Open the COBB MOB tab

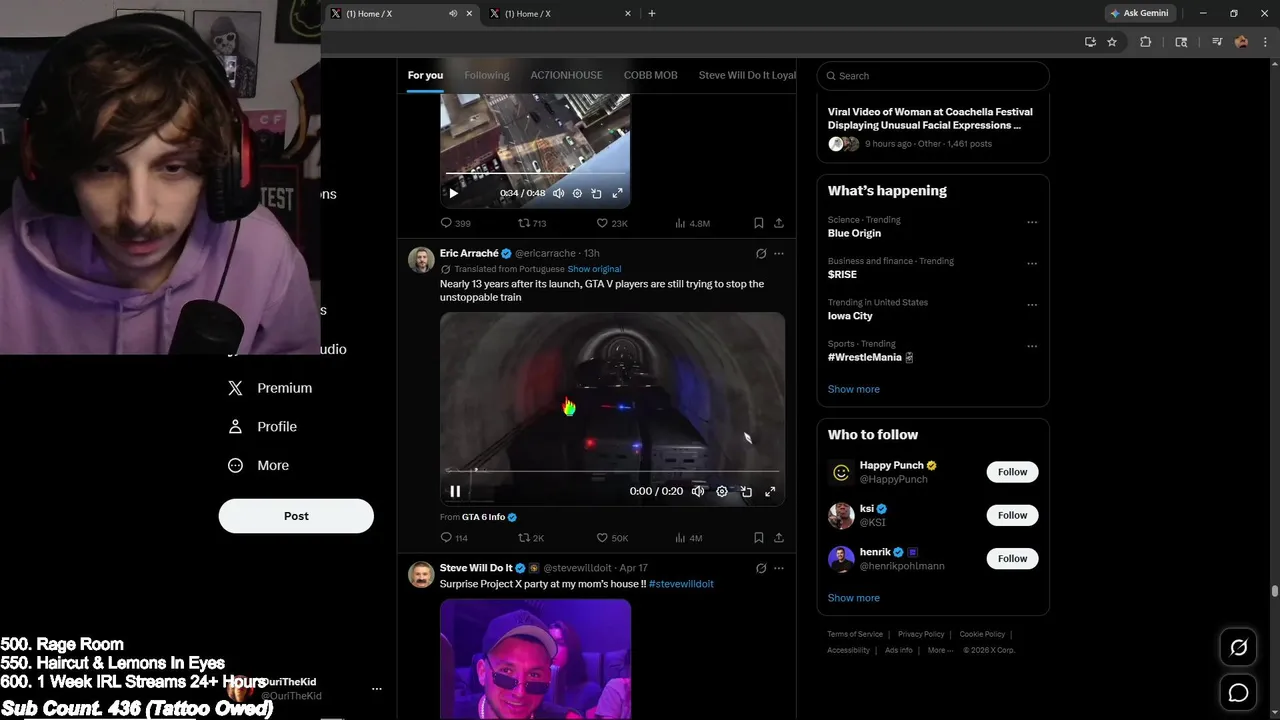pos(651,75)
